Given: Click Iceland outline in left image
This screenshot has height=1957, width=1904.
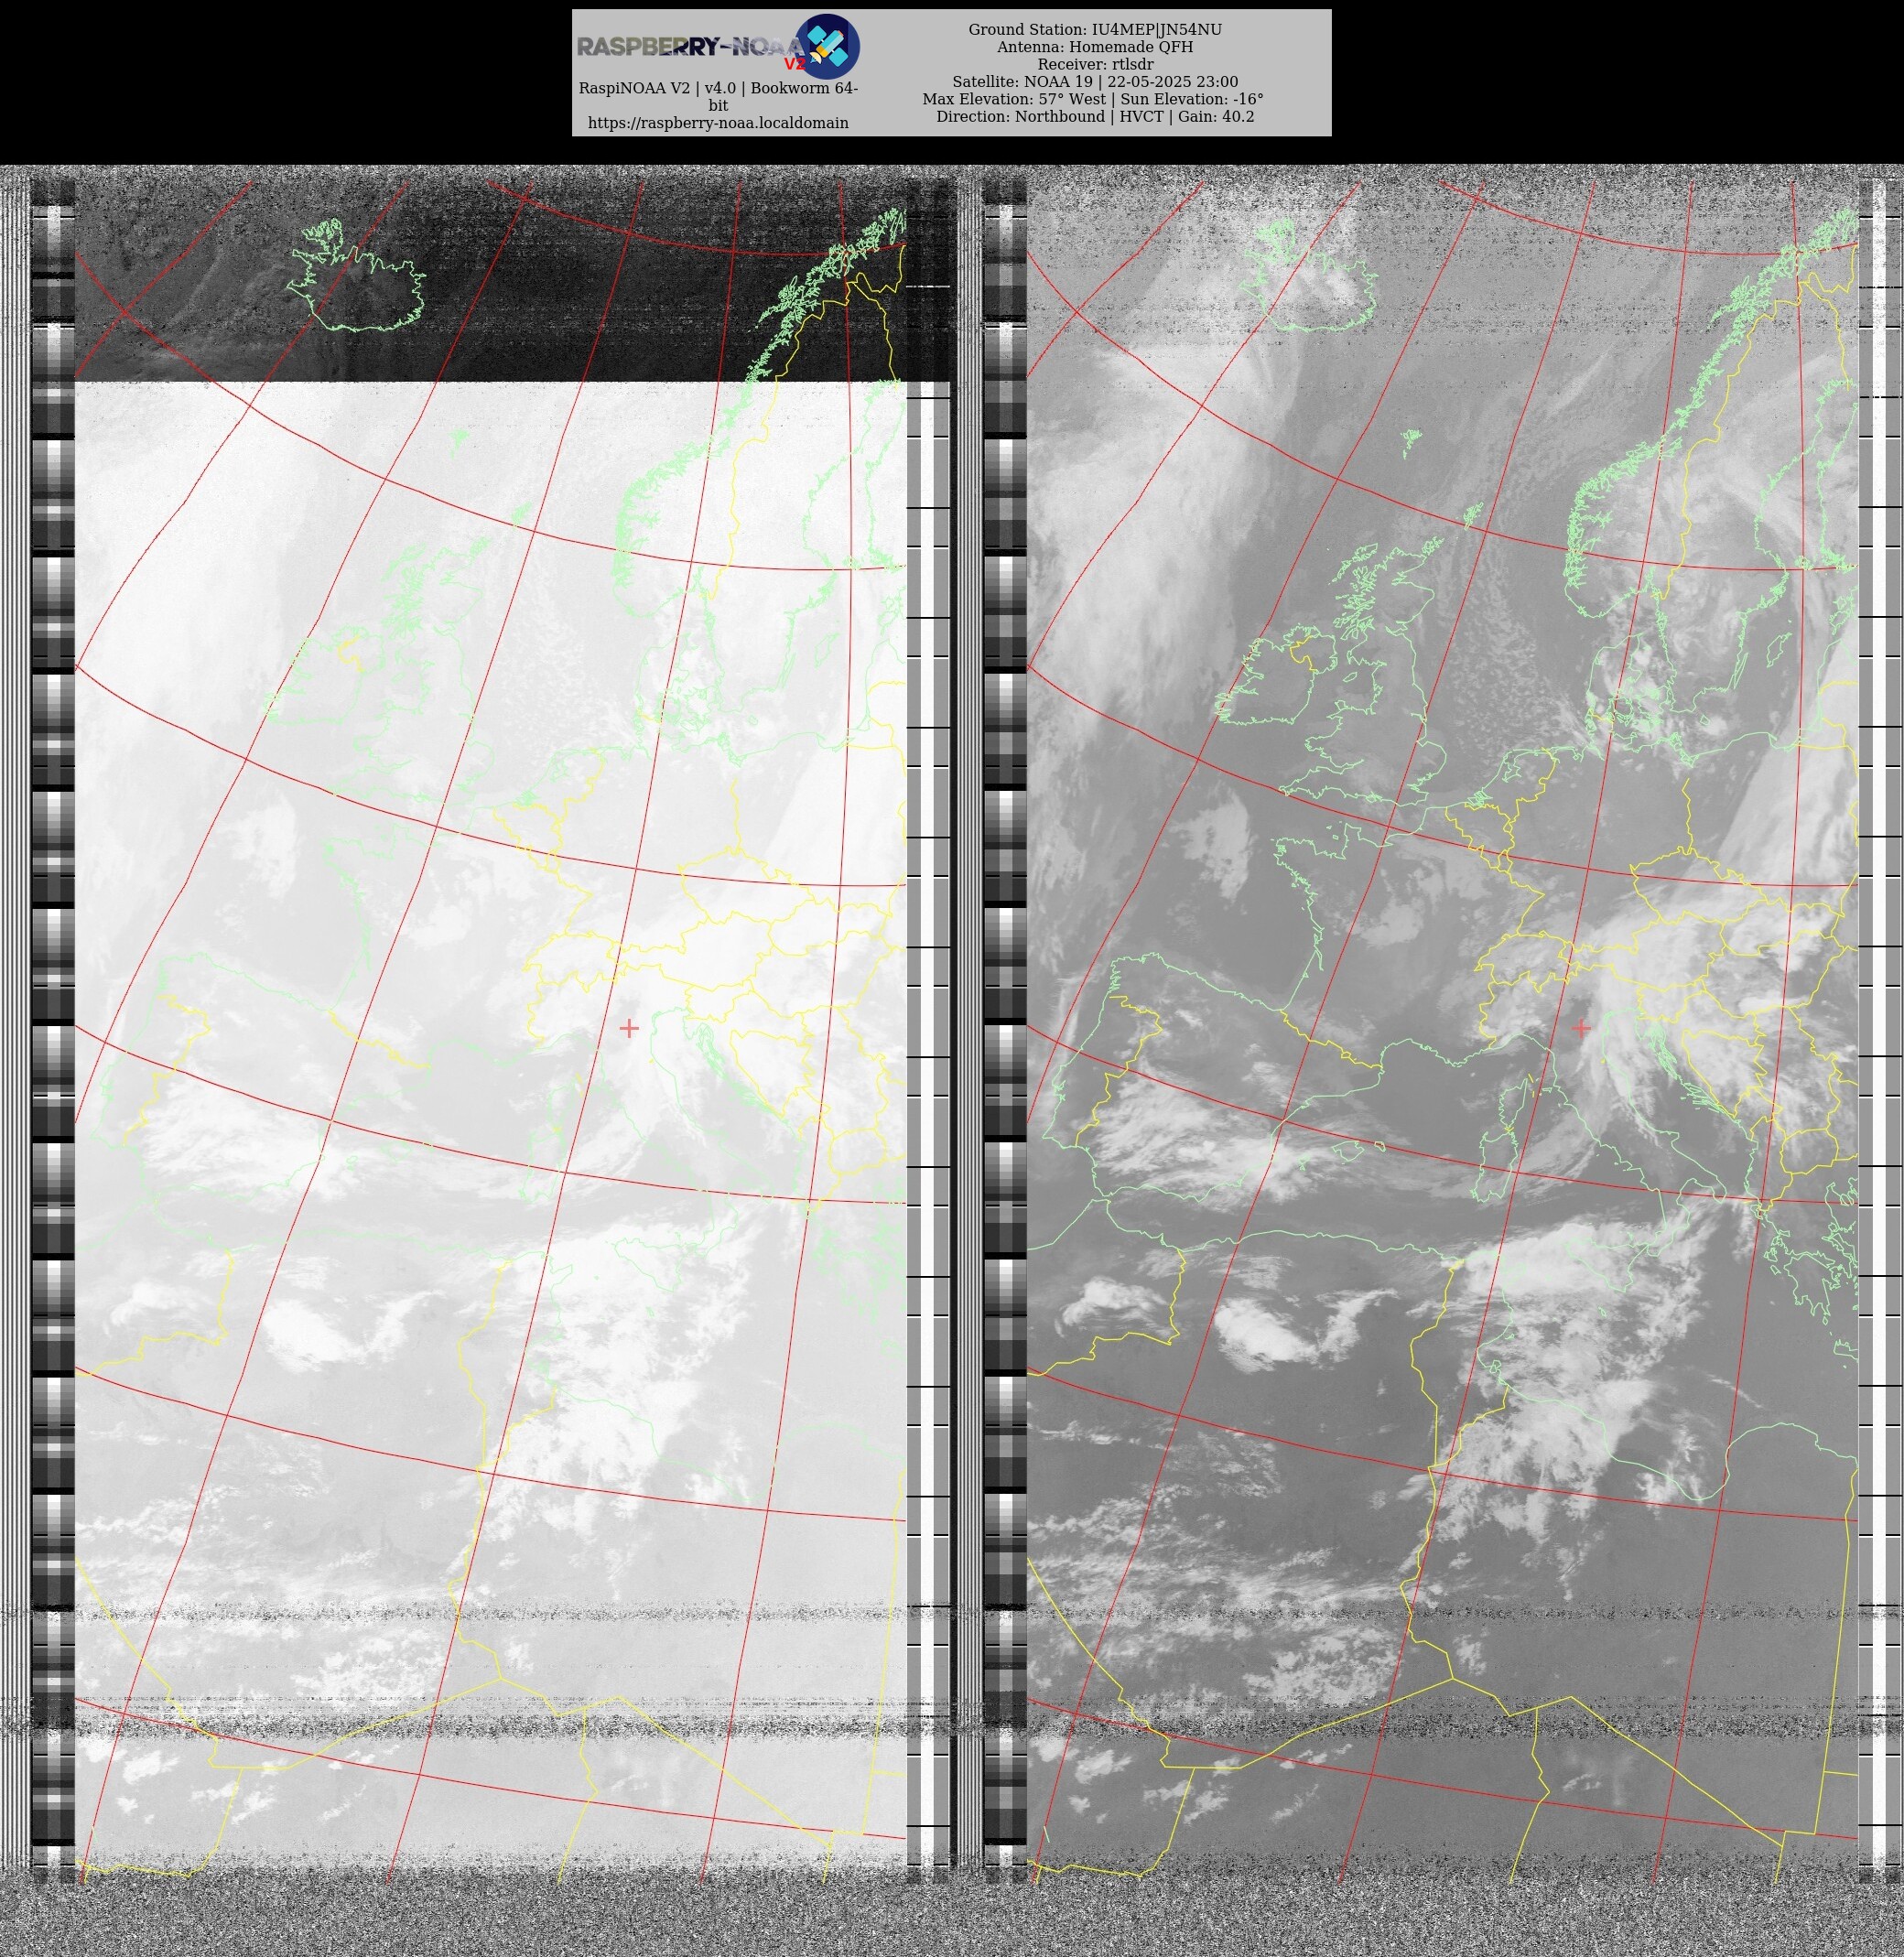Looking at the screenshot, I should click(x=357, y=275).
